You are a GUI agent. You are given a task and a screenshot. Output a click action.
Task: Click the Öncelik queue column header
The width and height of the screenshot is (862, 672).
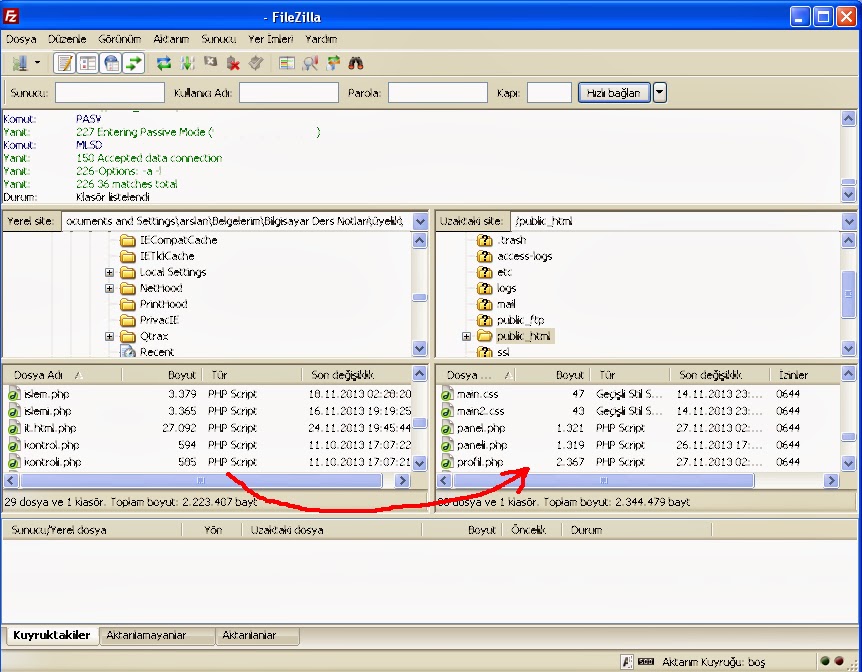pyautogui.click(x=533, y=530)
